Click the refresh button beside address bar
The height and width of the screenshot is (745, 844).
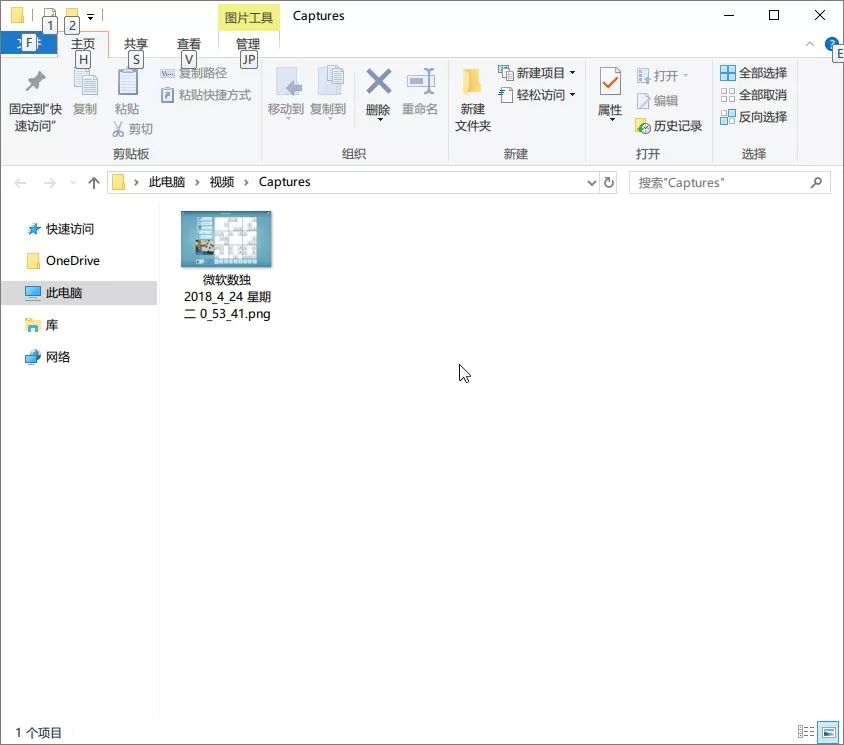(x=609, y=182)
